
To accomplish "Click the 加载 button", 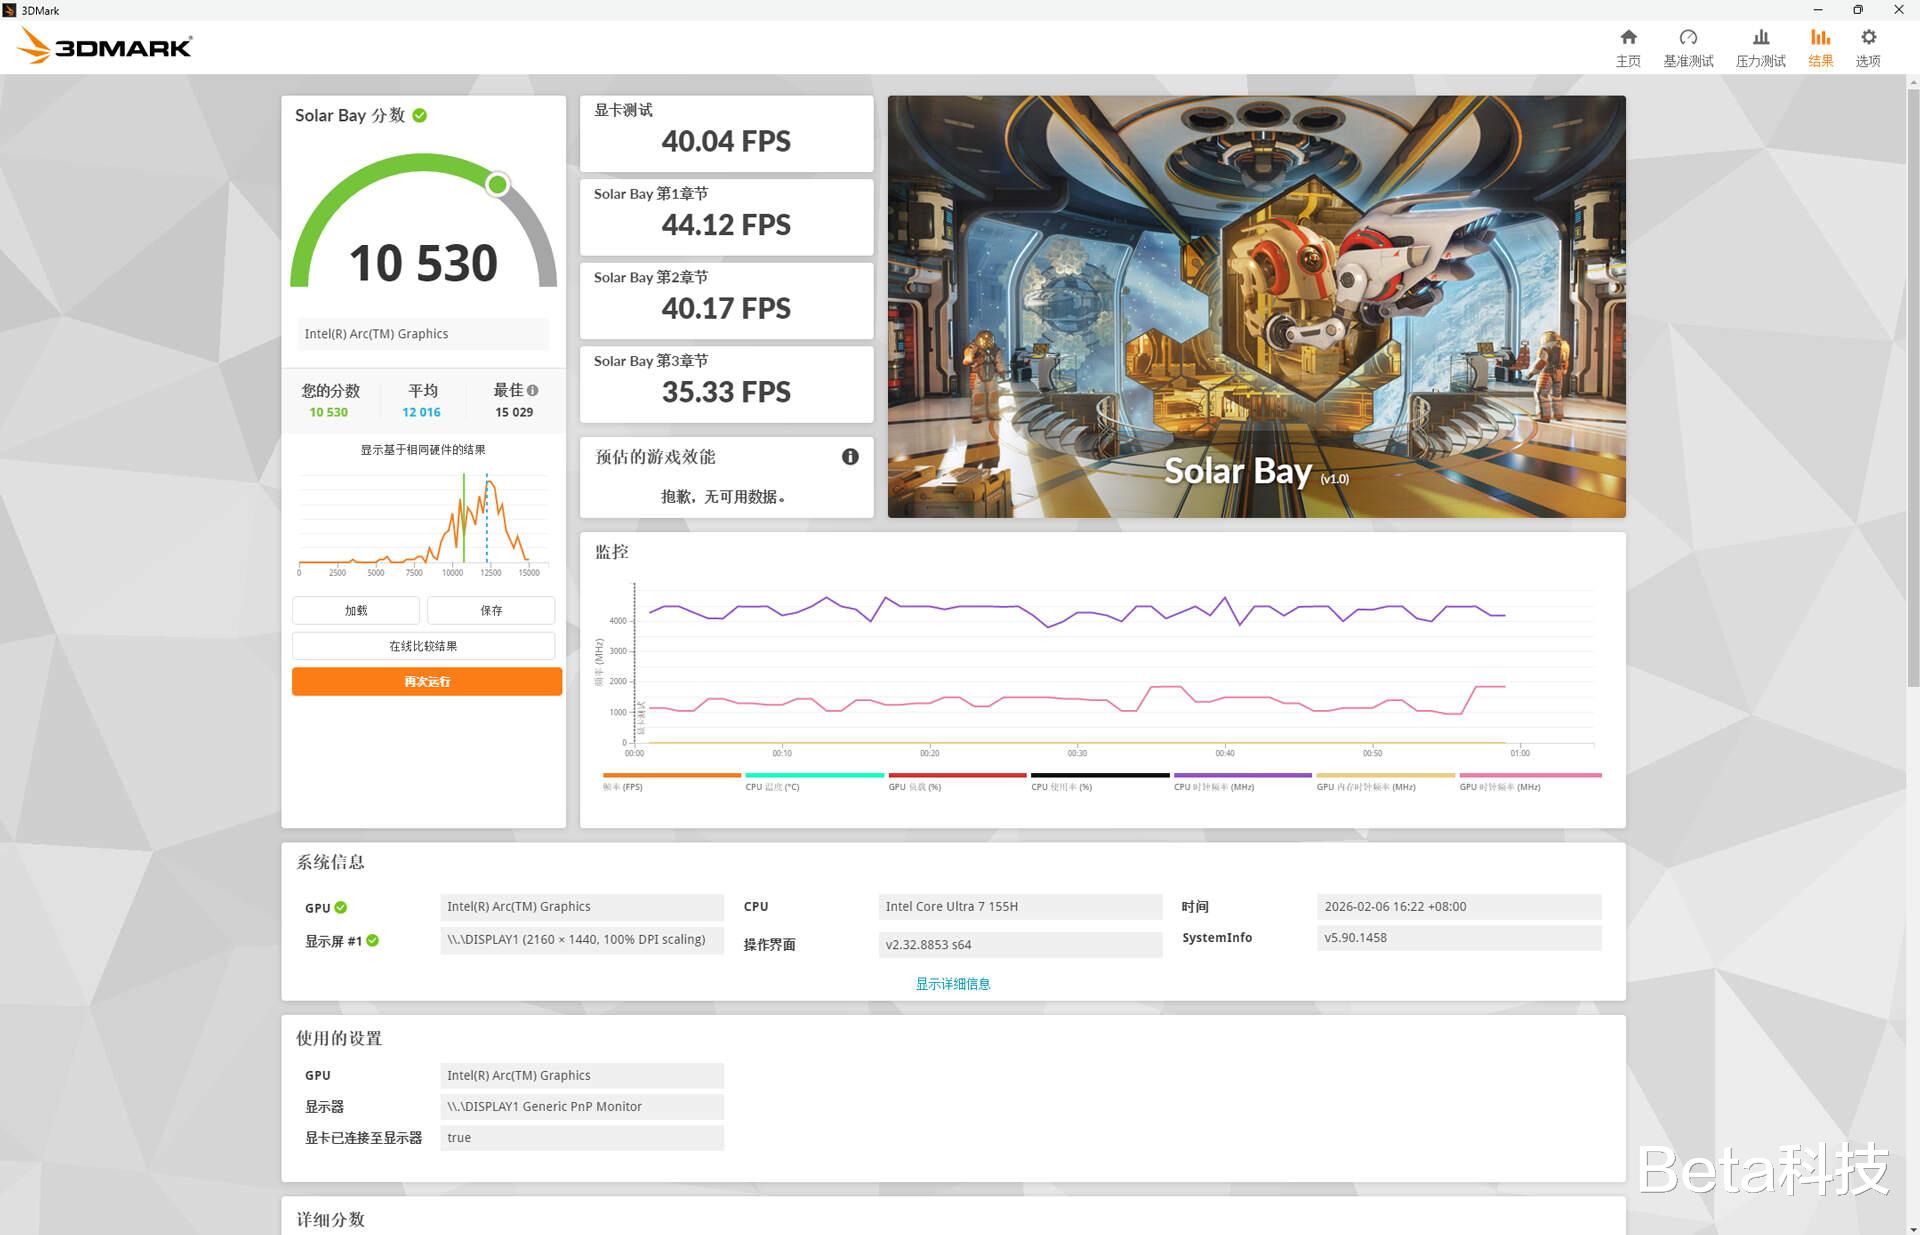I will 356,610.
